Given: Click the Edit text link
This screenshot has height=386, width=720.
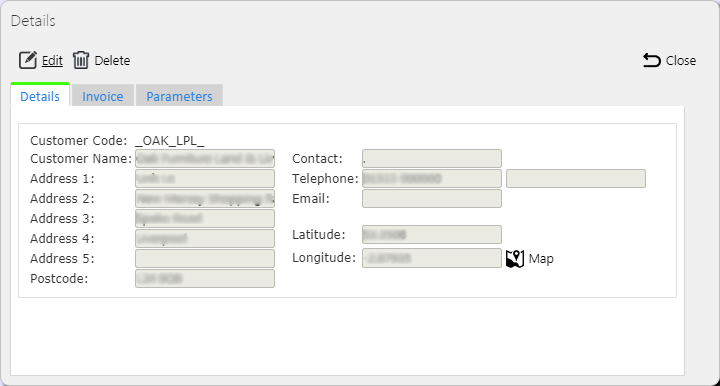Looking at the screenshot, I should (x=52, y=61).
